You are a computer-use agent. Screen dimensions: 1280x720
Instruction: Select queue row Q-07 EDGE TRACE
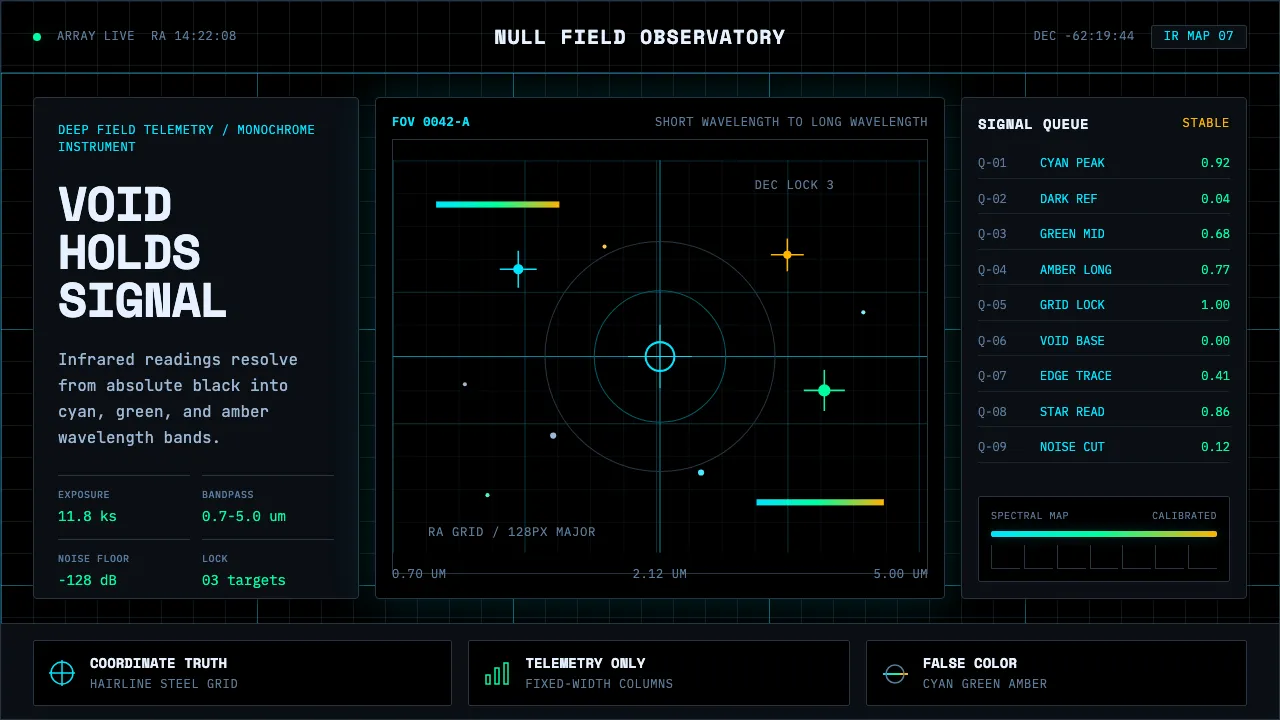click(1104, 376)
